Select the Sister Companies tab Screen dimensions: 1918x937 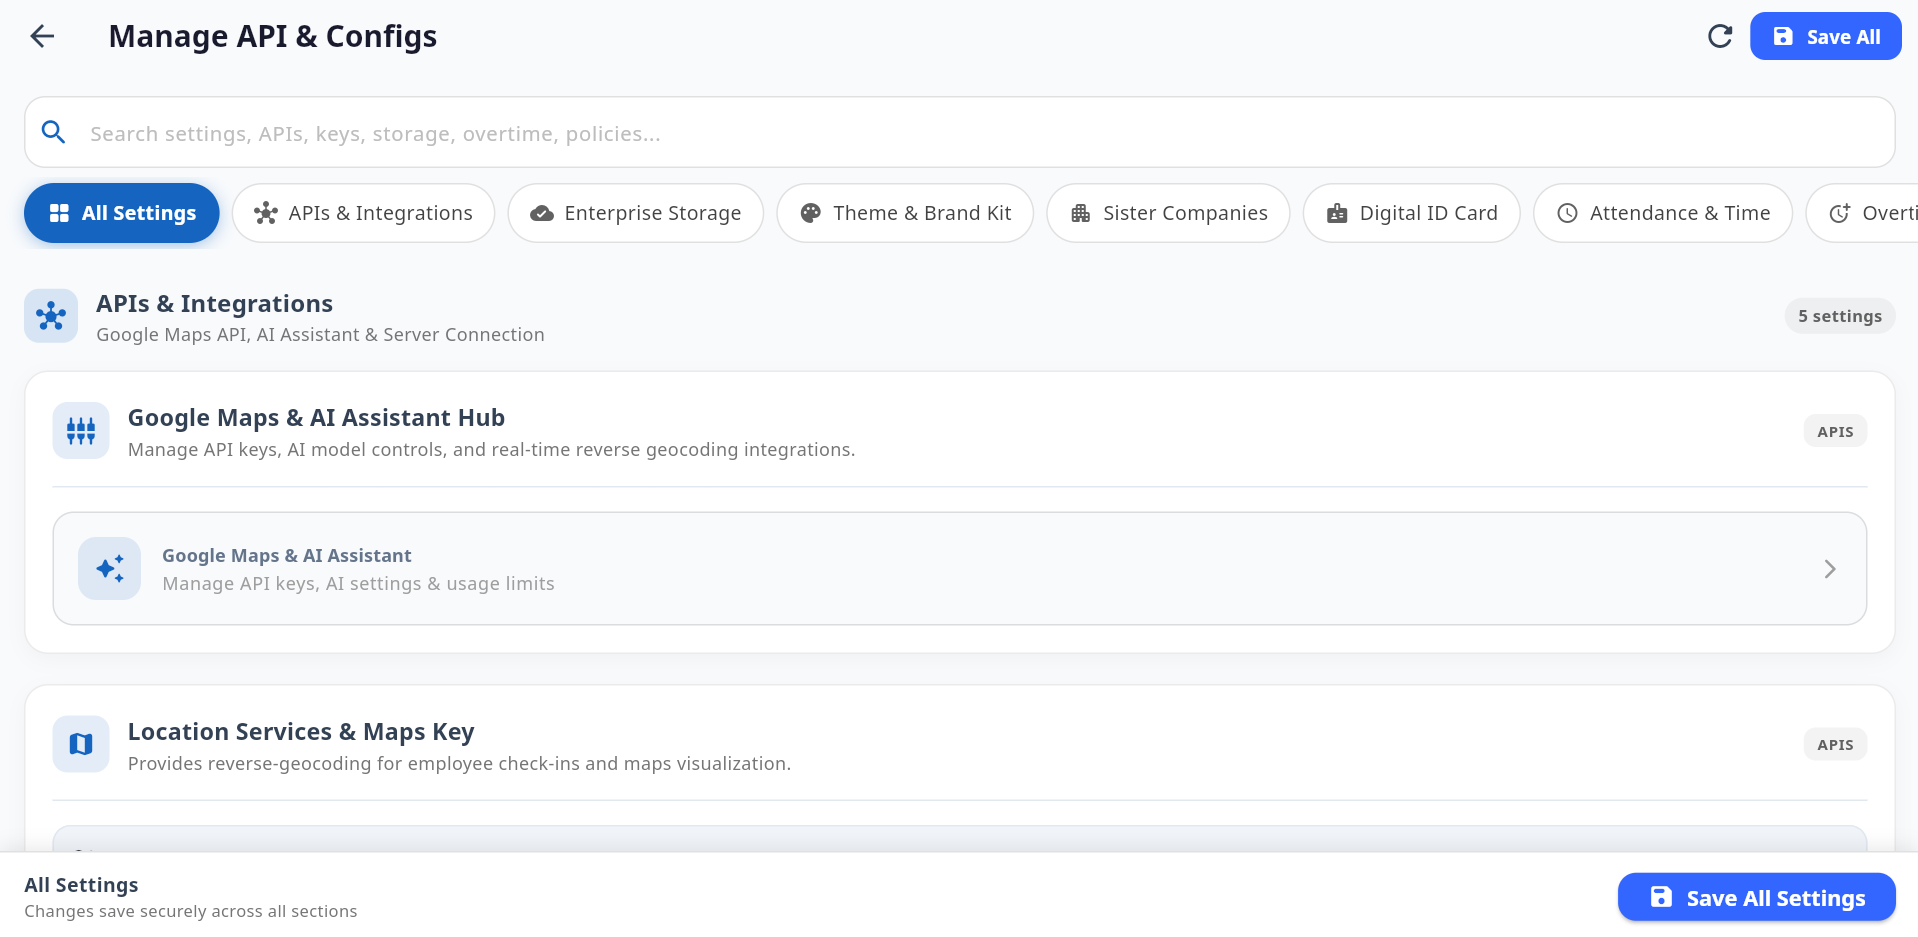pyautogui.click(x=1169, y=213)
